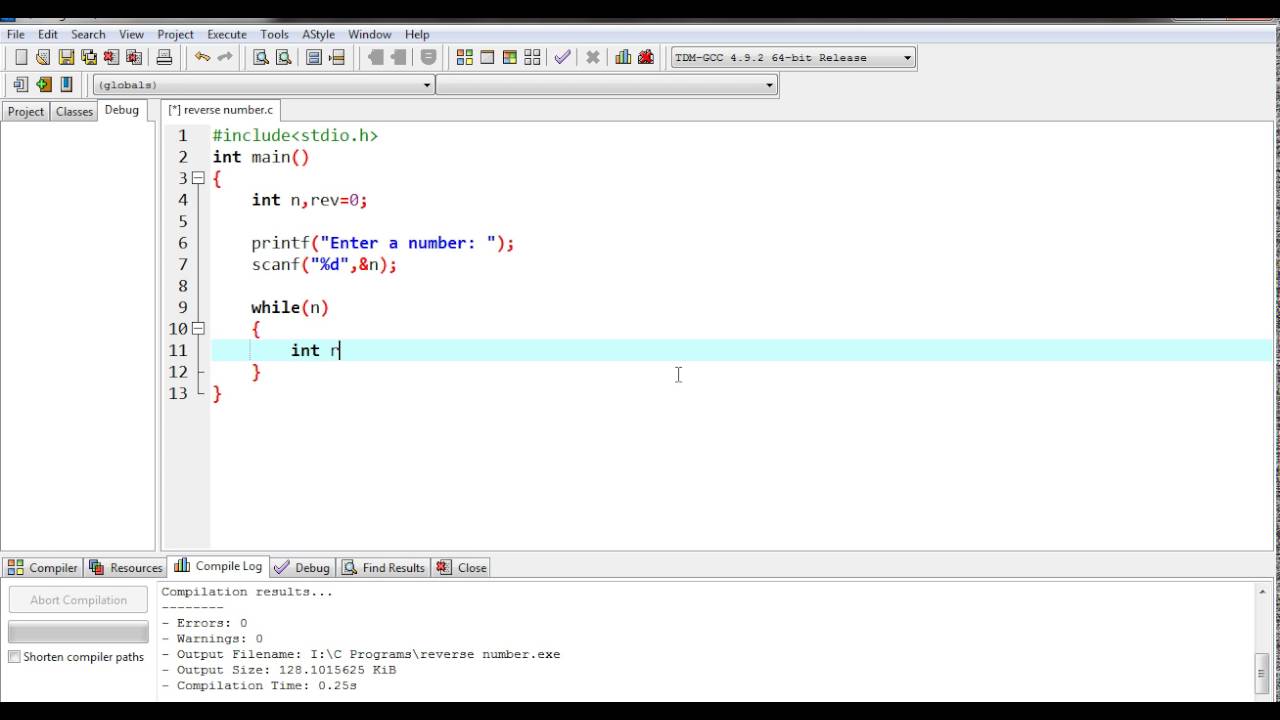Click the Delete Profiling Information toolbar icon
Screen dimensions: 1280x720
pos(646,57)
